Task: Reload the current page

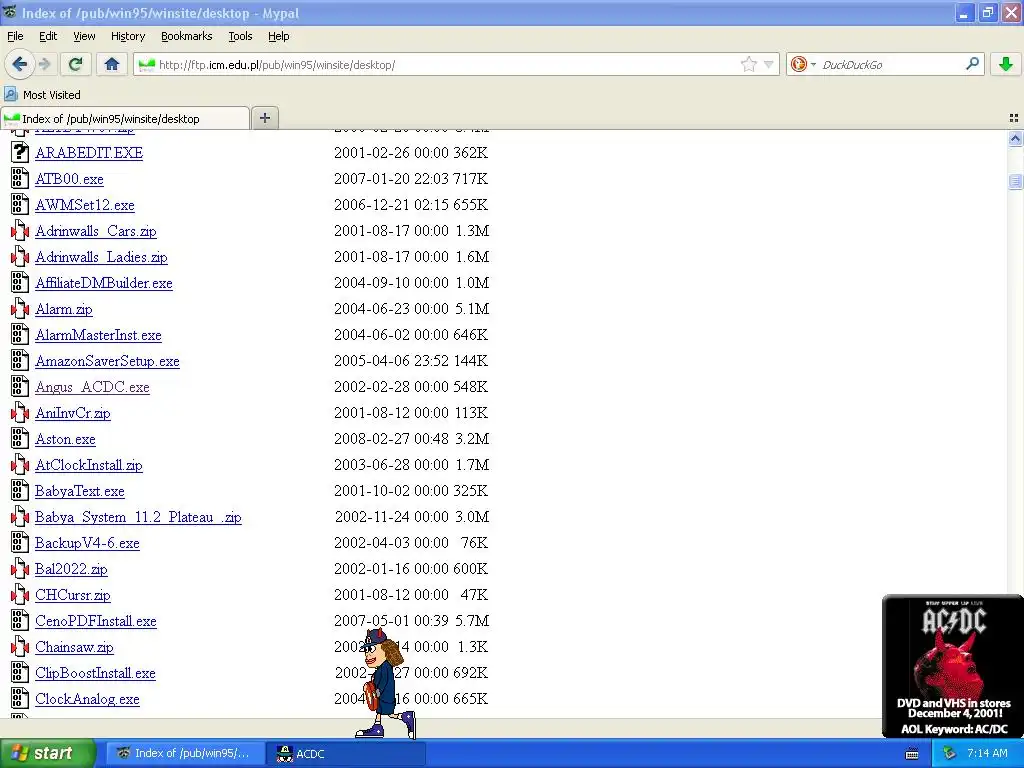Action: [x=76, y=64]
